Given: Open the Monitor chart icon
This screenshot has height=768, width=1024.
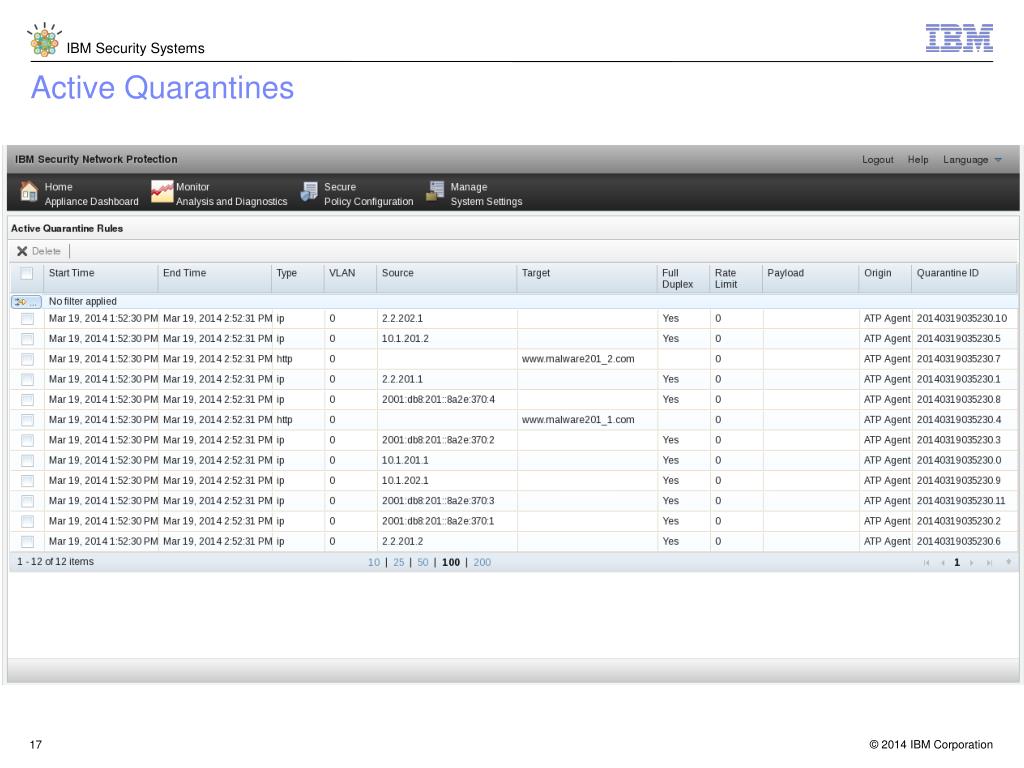Looking at the screenshot, I should tap(162, 192).
